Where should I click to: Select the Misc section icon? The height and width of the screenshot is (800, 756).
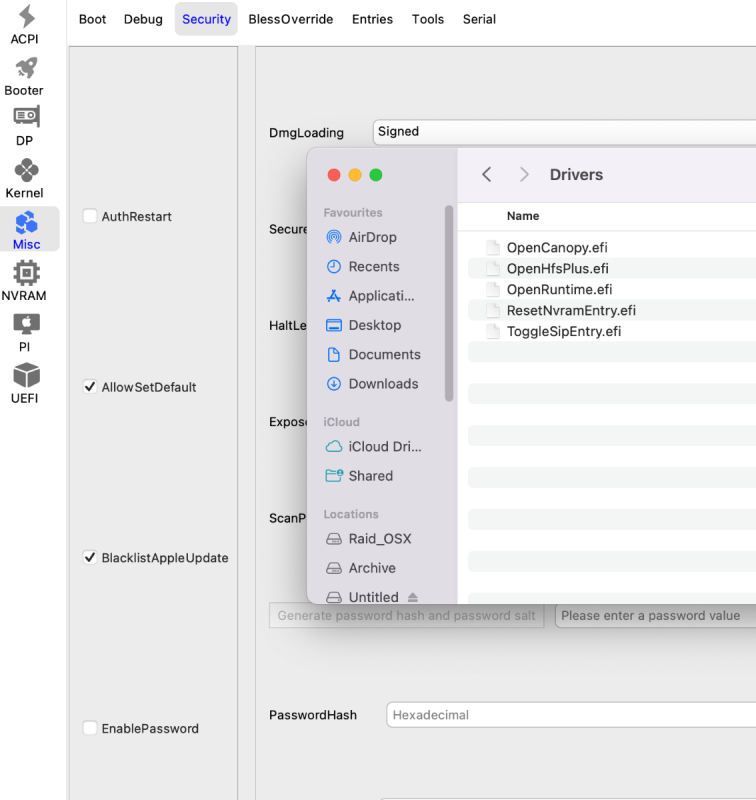[x=27, y=223]
